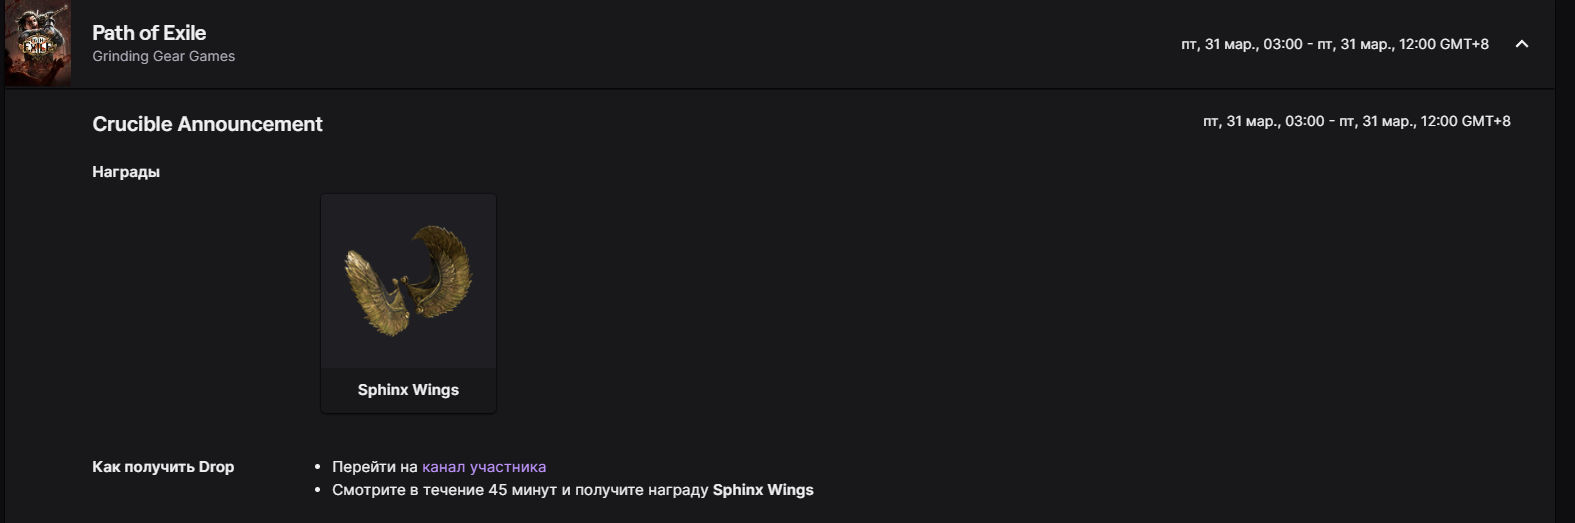The height and width of the screenshot is (523, 1575).
Task: Click the Перейти на text
Action: click(x=374, y=467)
